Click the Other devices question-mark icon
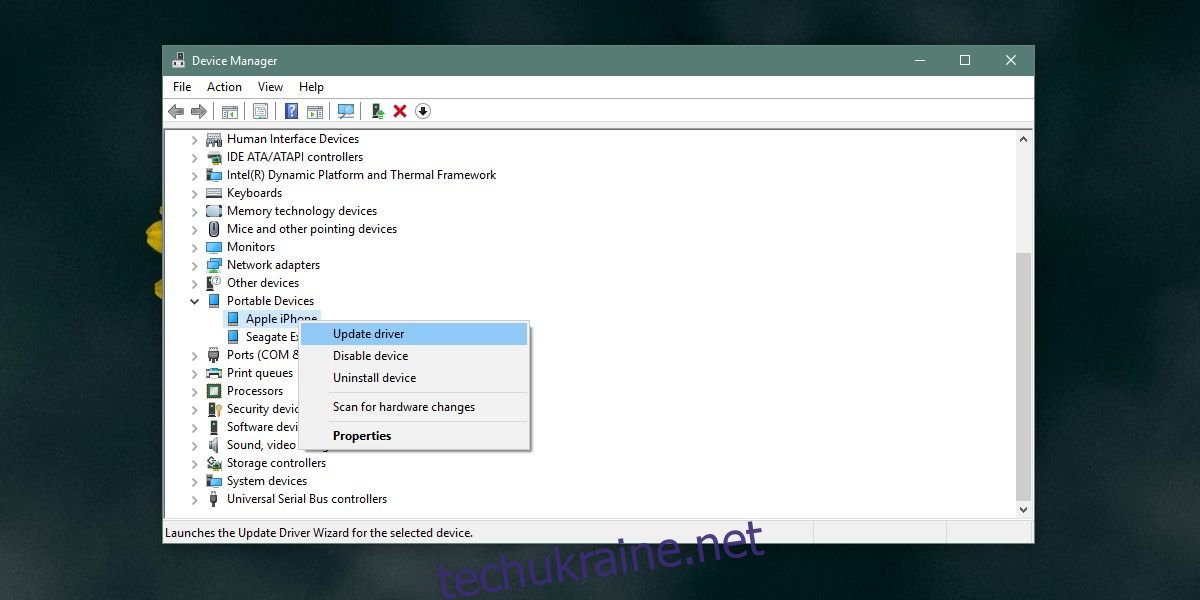 point(214,283)
